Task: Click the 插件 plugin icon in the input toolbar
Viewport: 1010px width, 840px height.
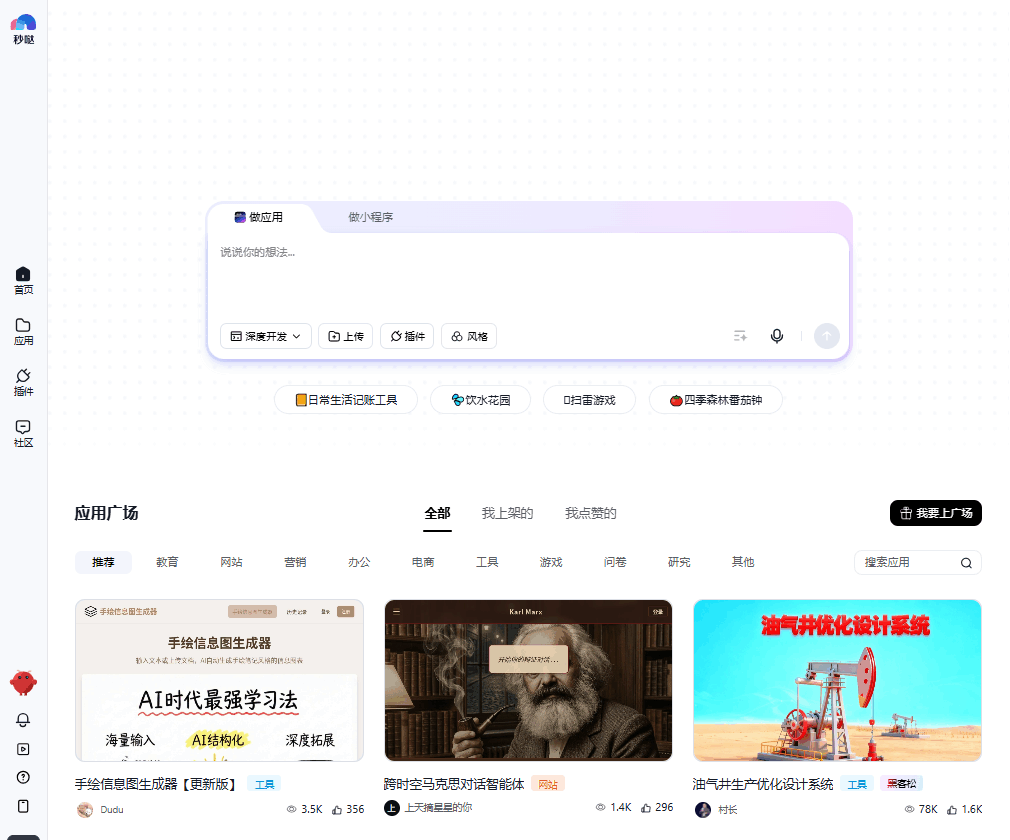Action: [x=406, y=336]
